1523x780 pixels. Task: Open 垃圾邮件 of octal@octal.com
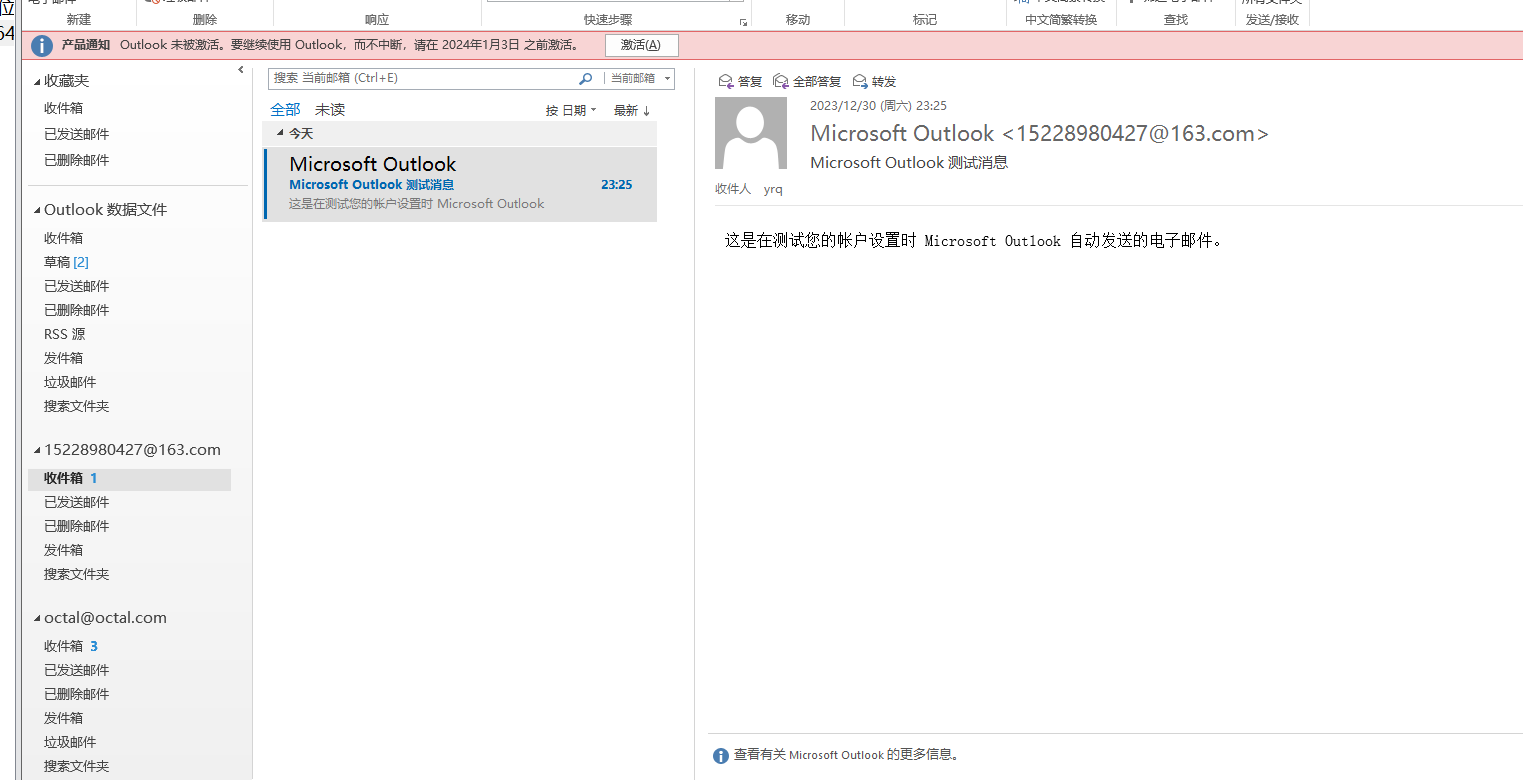click(x=70, y=742)
